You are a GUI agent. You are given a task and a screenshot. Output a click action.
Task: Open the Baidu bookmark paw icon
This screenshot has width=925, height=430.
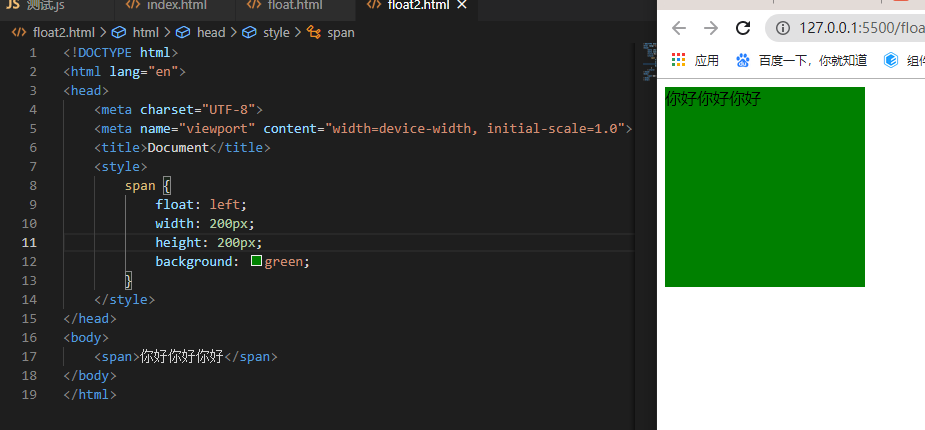pyautogui.click(x=743, y=60)
